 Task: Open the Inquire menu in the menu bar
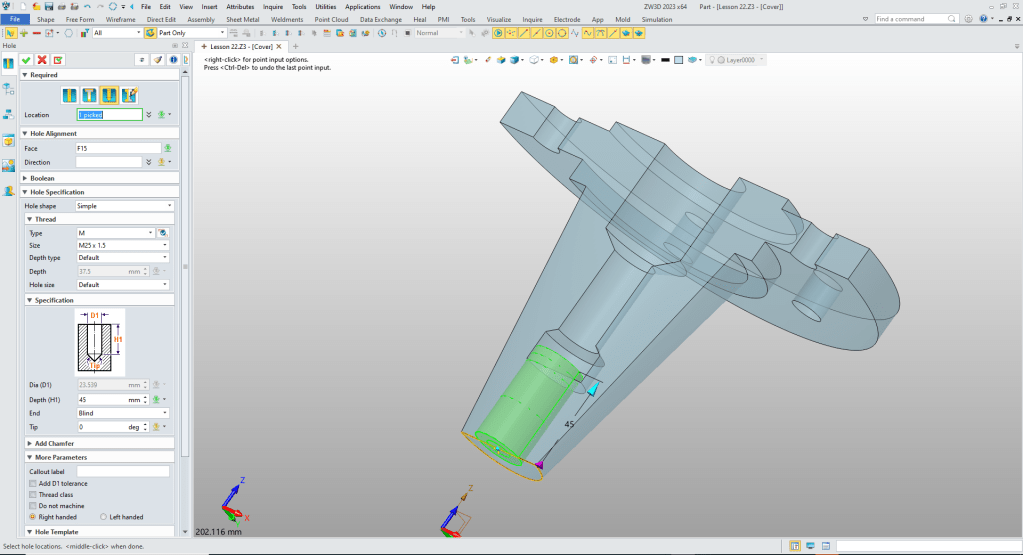273,6
